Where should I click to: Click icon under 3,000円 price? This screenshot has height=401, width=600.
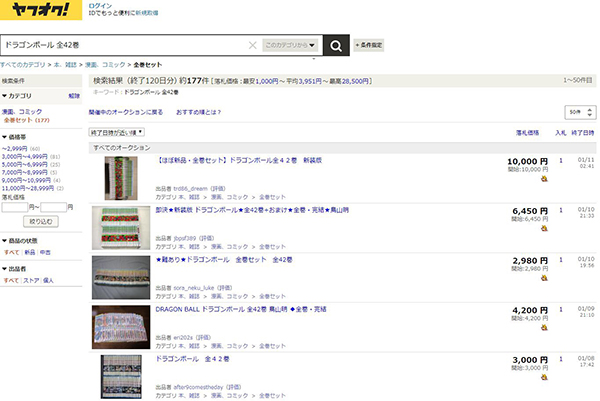[x=544, y=377]
